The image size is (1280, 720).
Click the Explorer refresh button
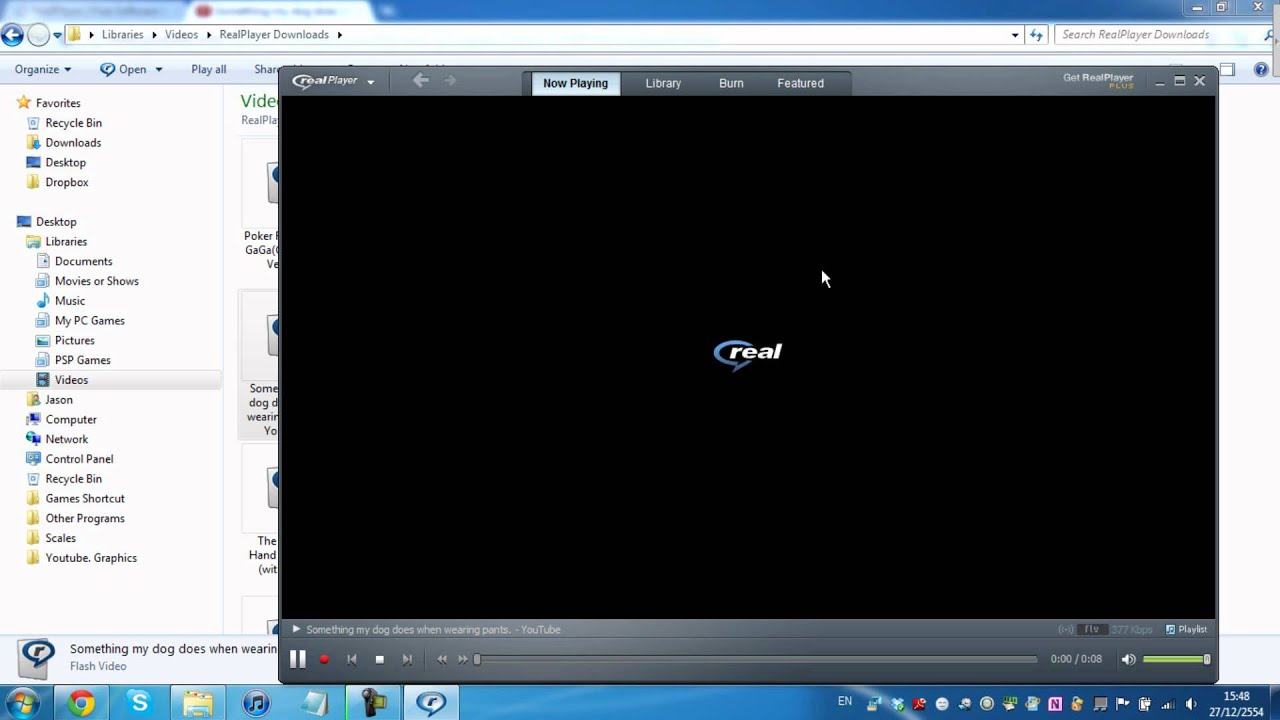tap(1036, 35)
